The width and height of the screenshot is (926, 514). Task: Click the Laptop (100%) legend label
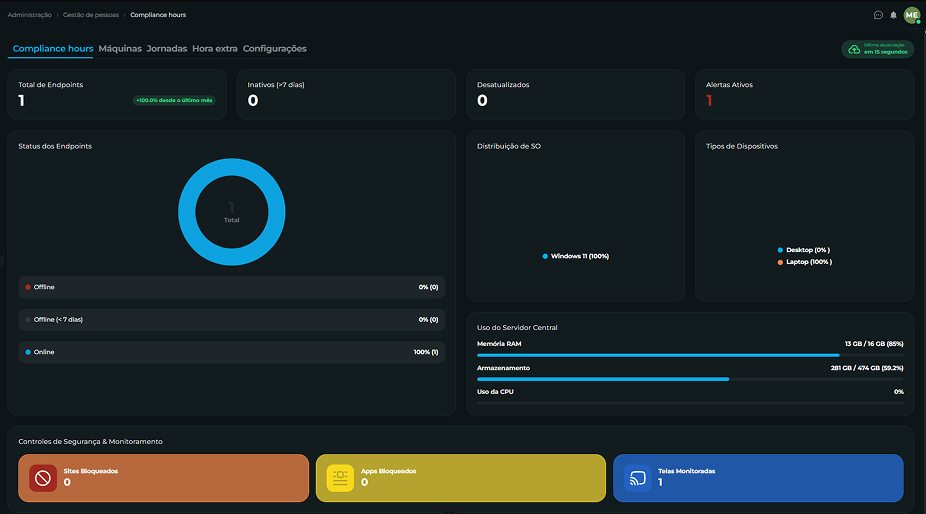point(809,262)
